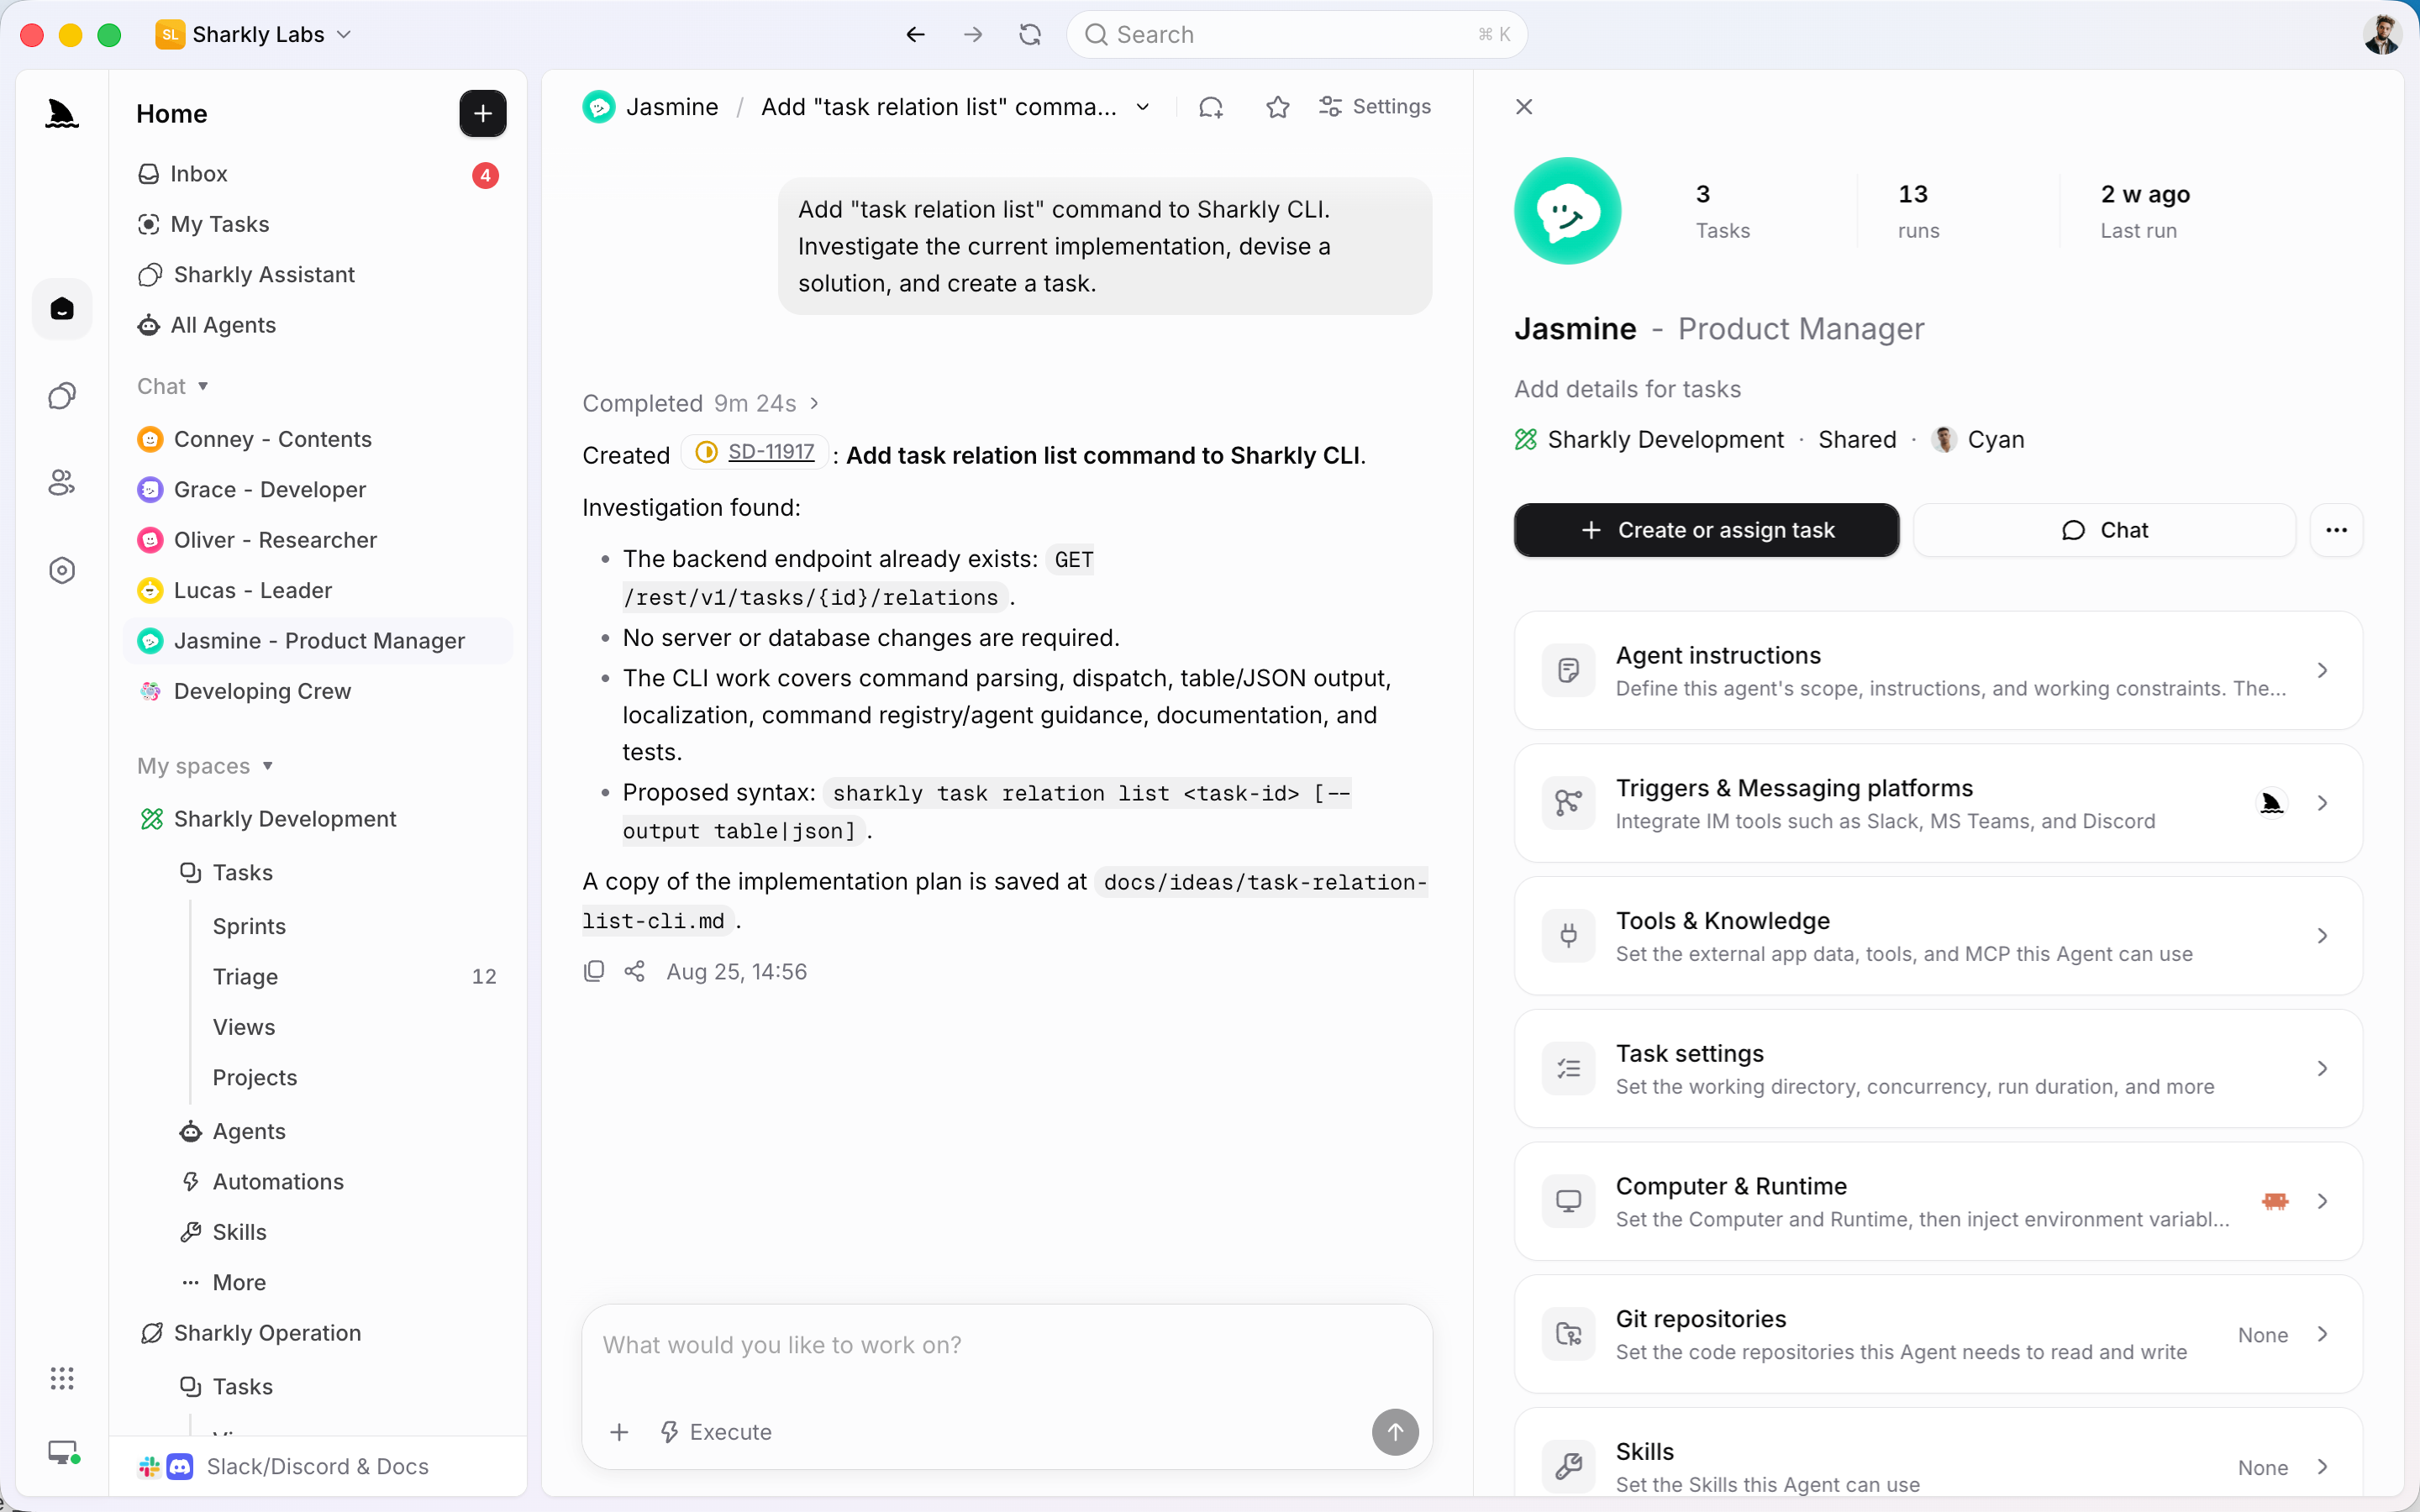Screen dimensions: 2420x1512
Task: Open the Inbox
Action: [x=318, y=174]
